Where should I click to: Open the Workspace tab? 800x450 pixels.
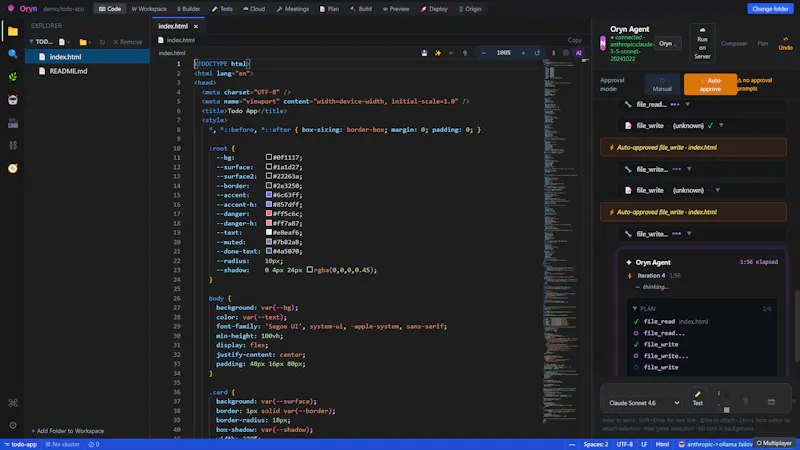(149, 9)
